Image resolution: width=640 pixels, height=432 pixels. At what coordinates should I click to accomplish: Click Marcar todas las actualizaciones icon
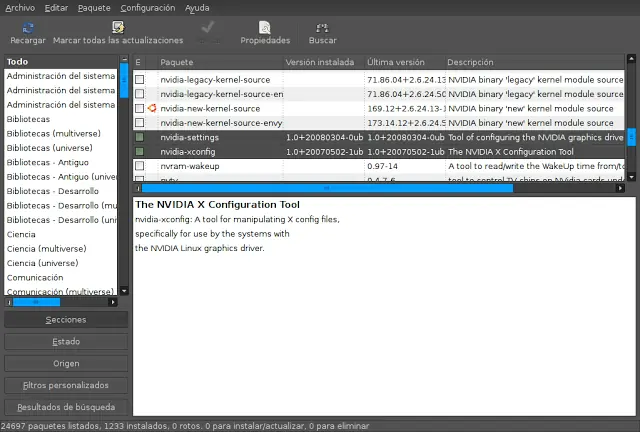point(118,27)
